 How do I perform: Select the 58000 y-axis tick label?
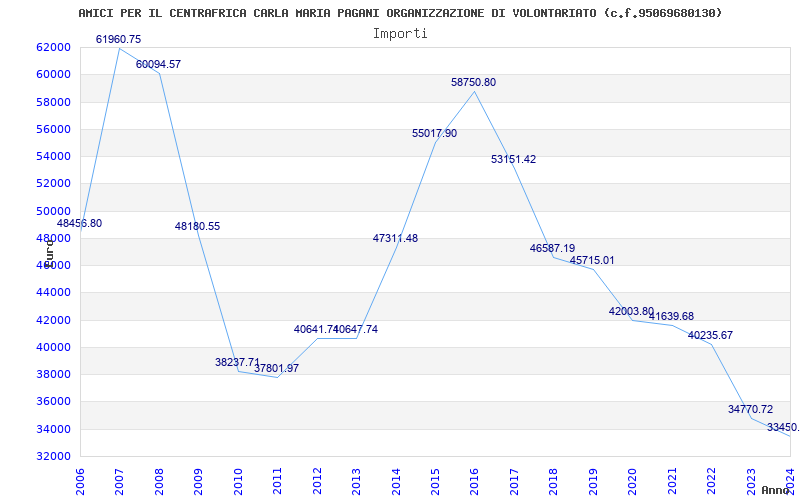53,102
